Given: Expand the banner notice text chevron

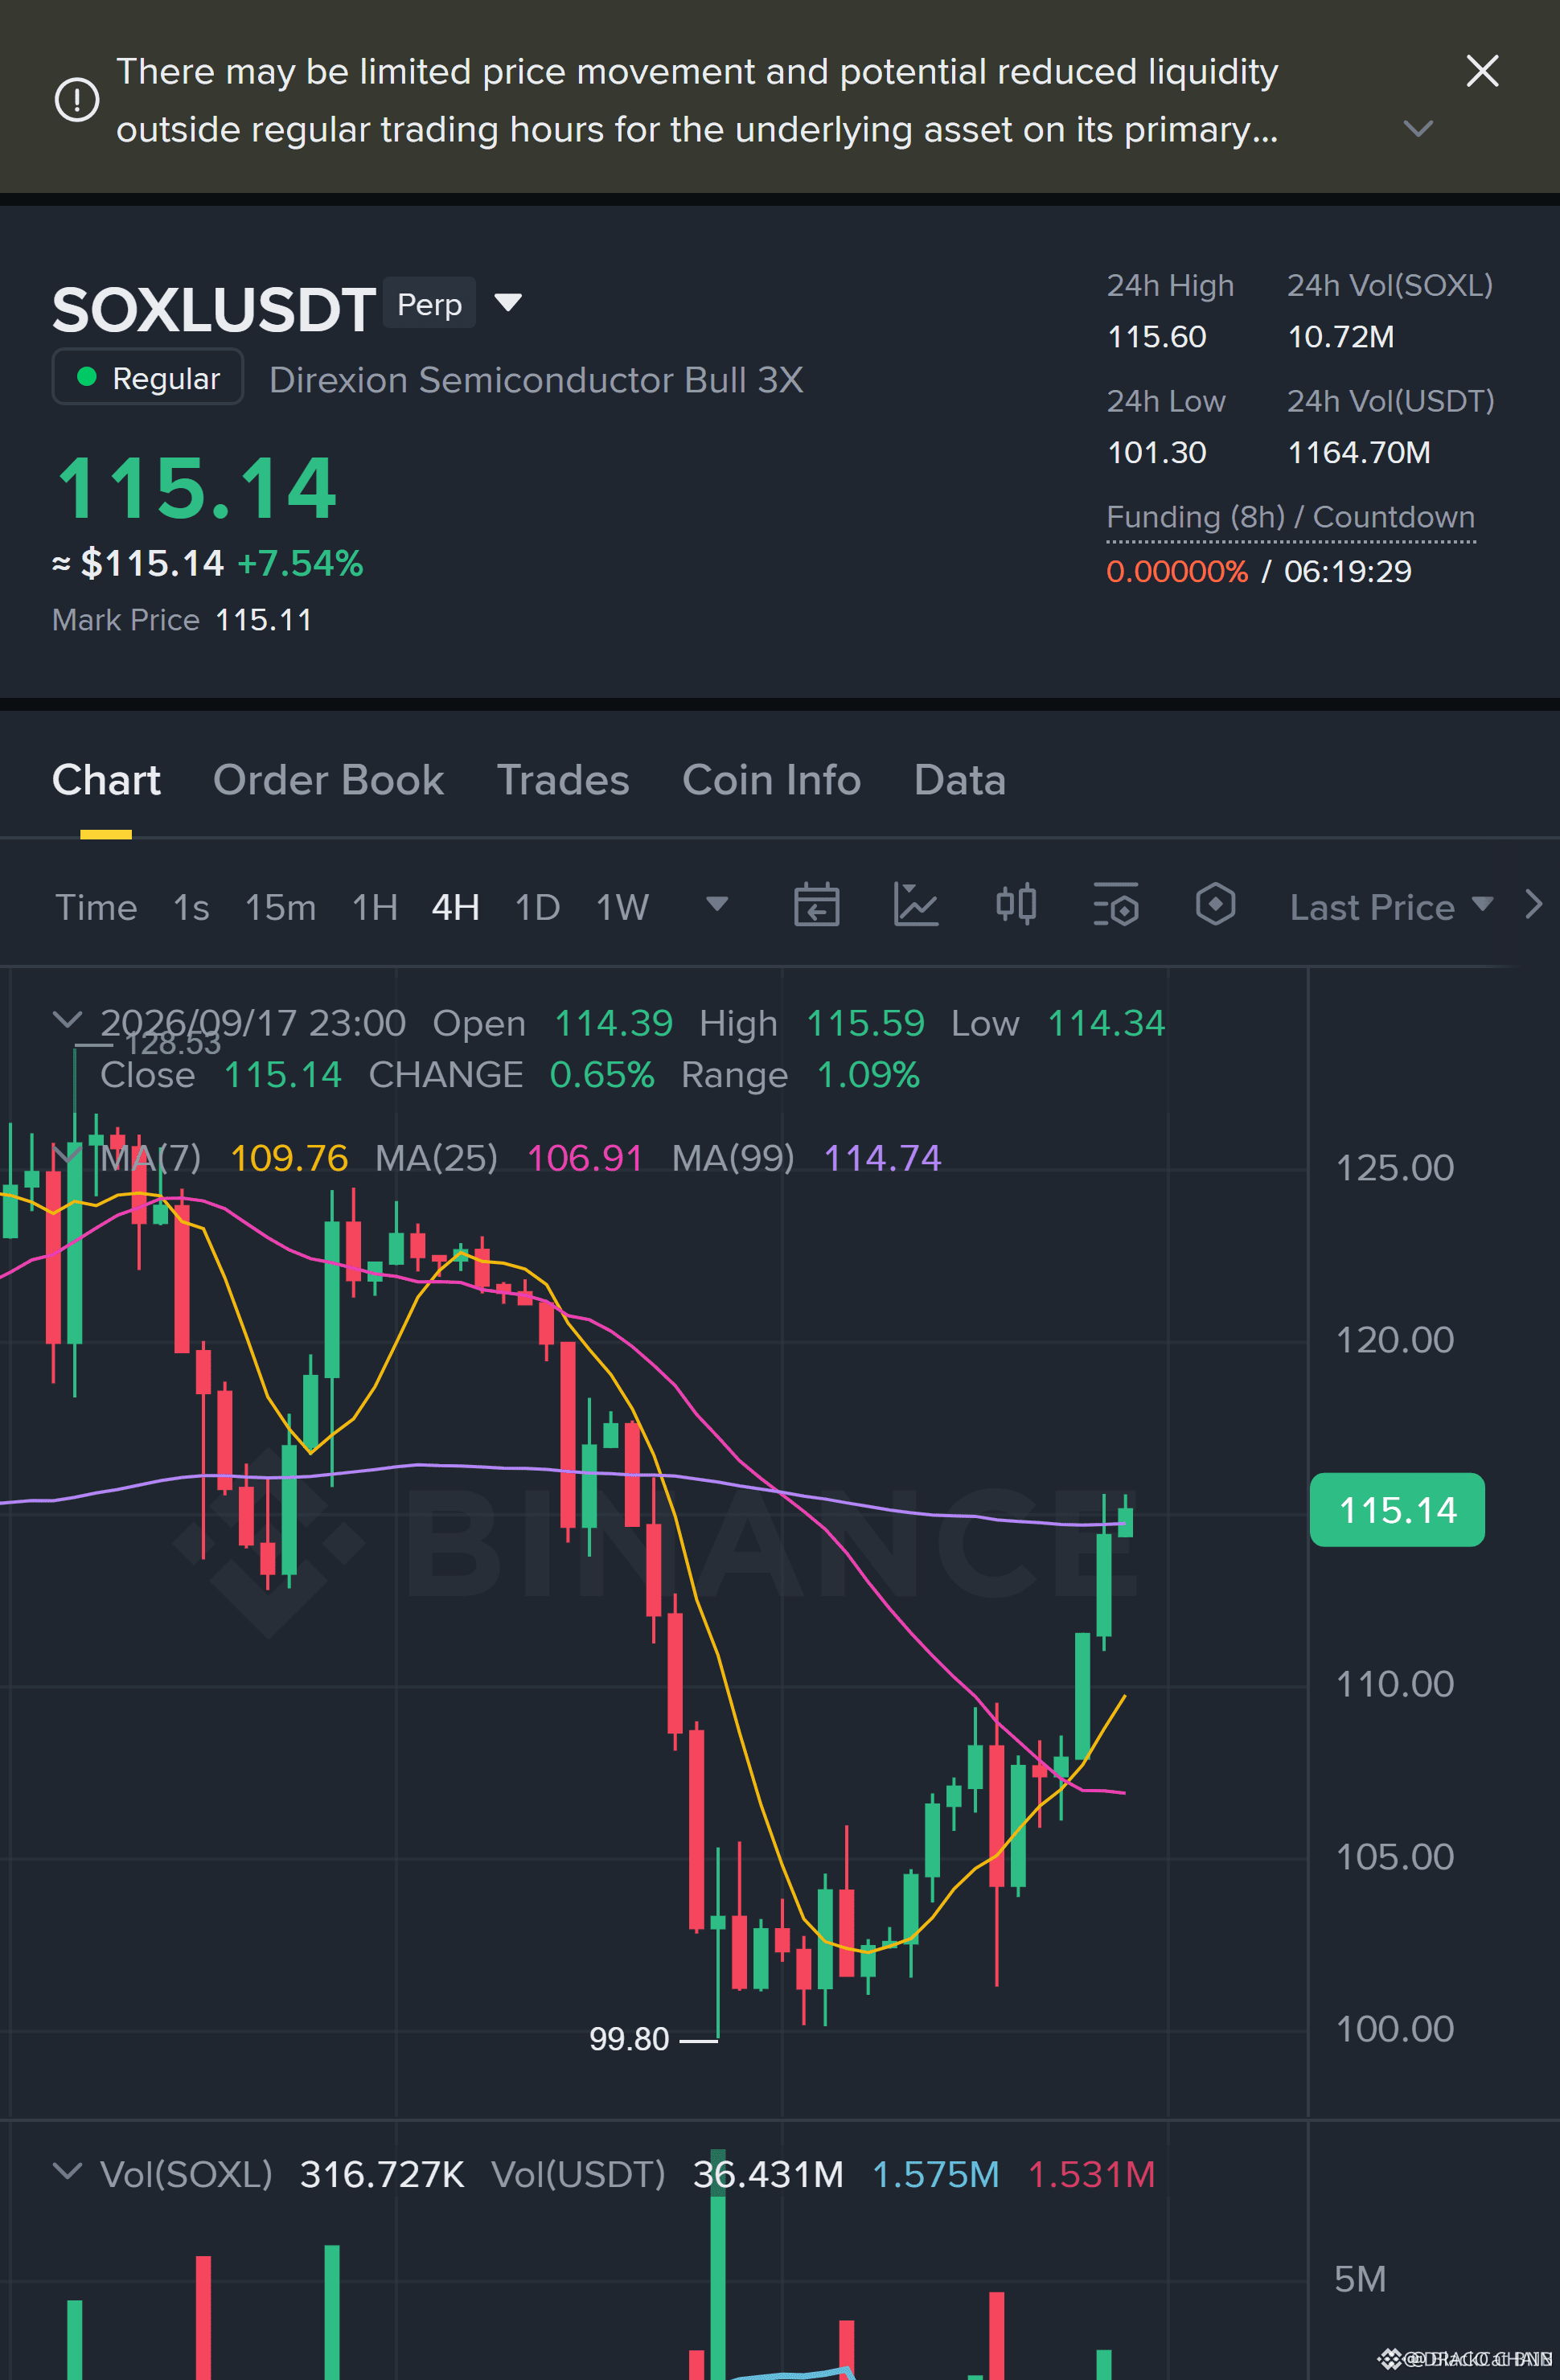Looking at the screenshot, I should pyautogui.click(x=1418, y=129).
